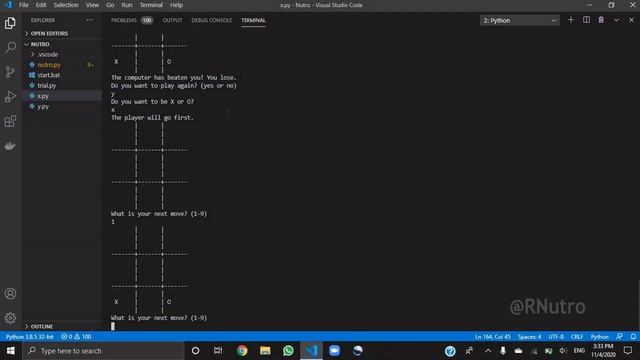Image resolution: width=640 pixels, height=360 pixels.
Task: Select the Terminal tab
Action: click(253, 20)
